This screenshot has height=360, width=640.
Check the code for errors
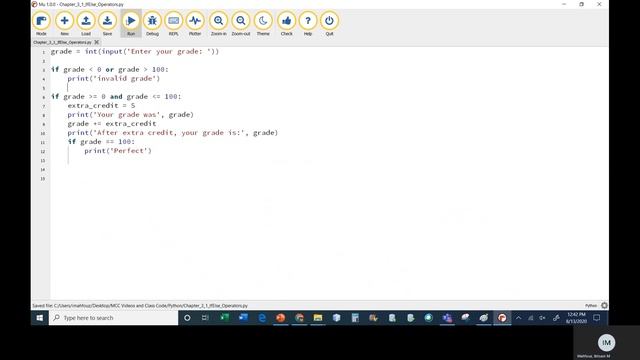(x=287, y=24)
